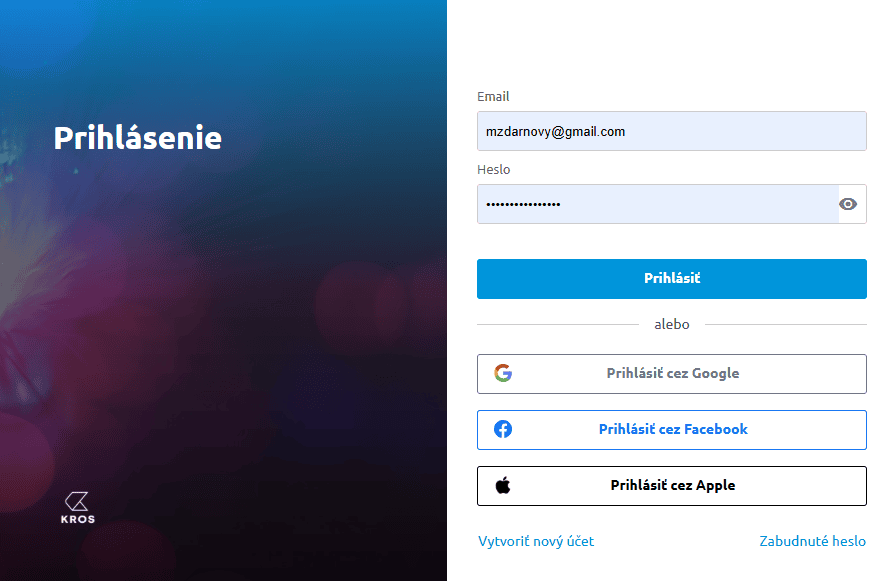Screen dimensions: 890x581
Task: Open the Vytvoriť nový účet link
Action: click(536, 541)
